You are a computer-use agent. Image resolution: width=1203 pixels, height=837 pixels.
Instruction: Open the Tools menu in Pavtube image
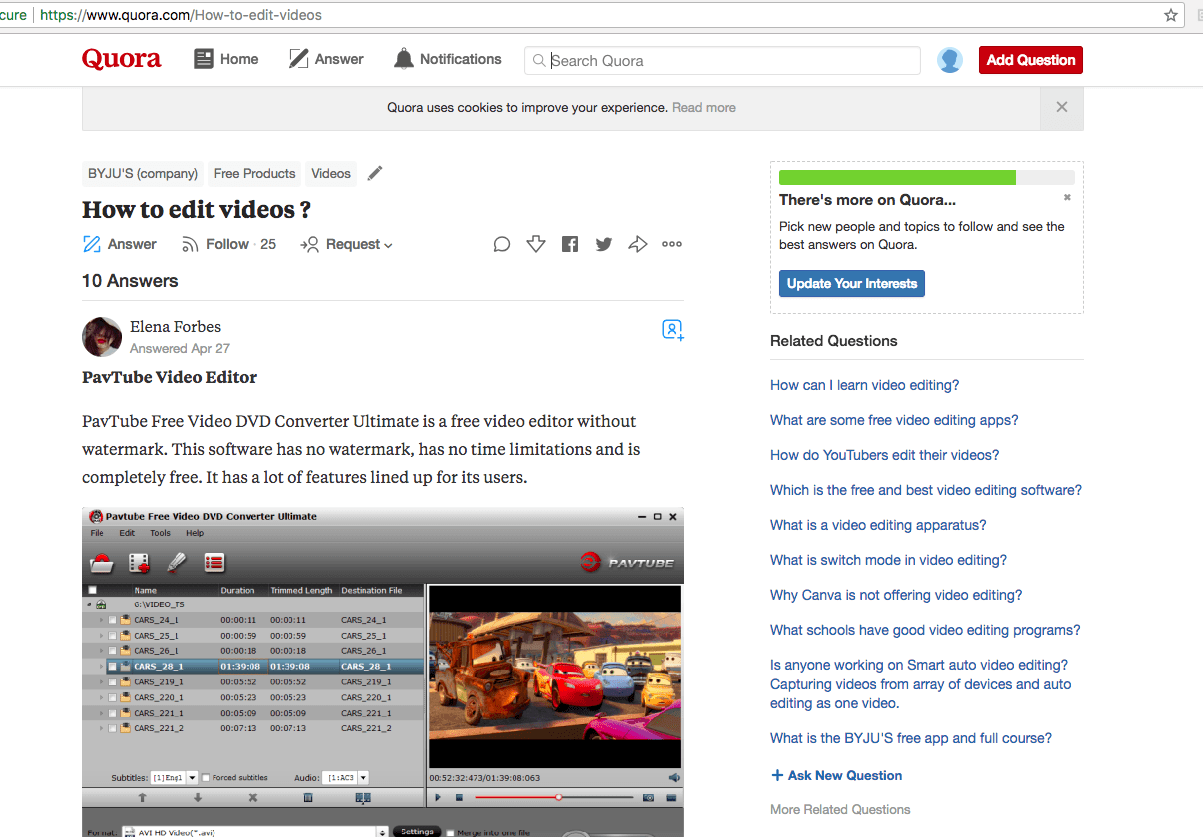click(x=161, y=533)
